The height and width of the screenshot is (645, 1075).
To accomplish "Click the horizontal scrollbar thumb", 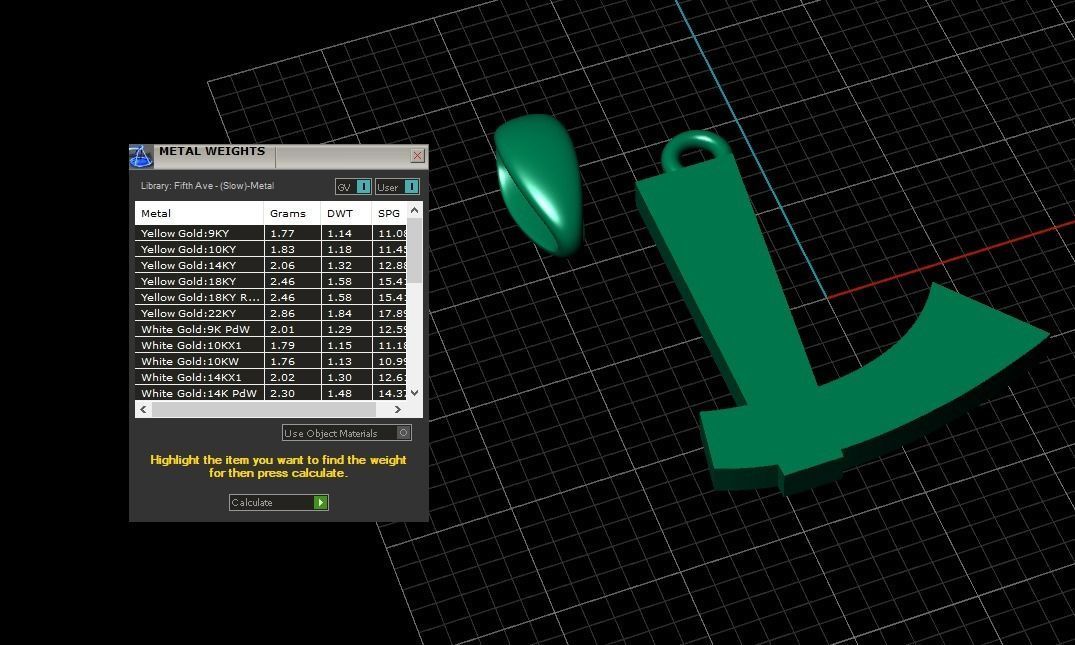I will point(264,409).
